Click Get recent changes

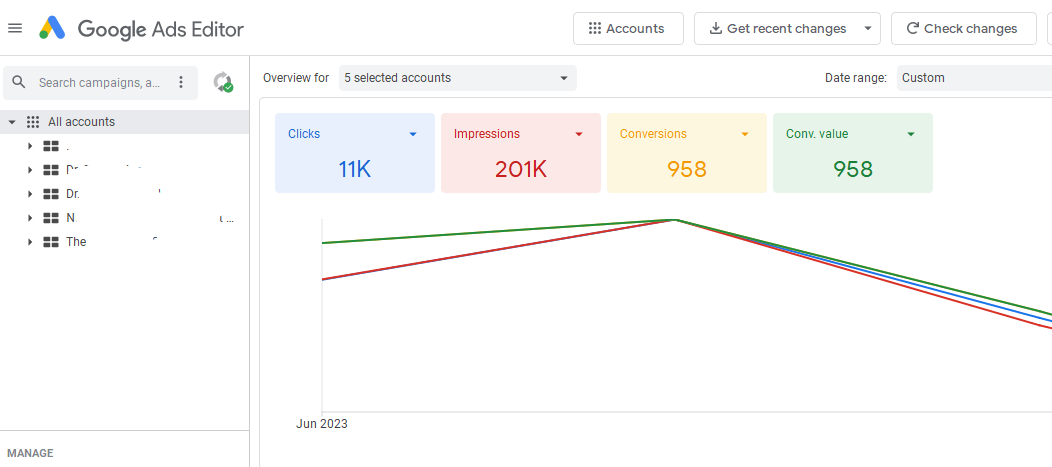point(776,29)
